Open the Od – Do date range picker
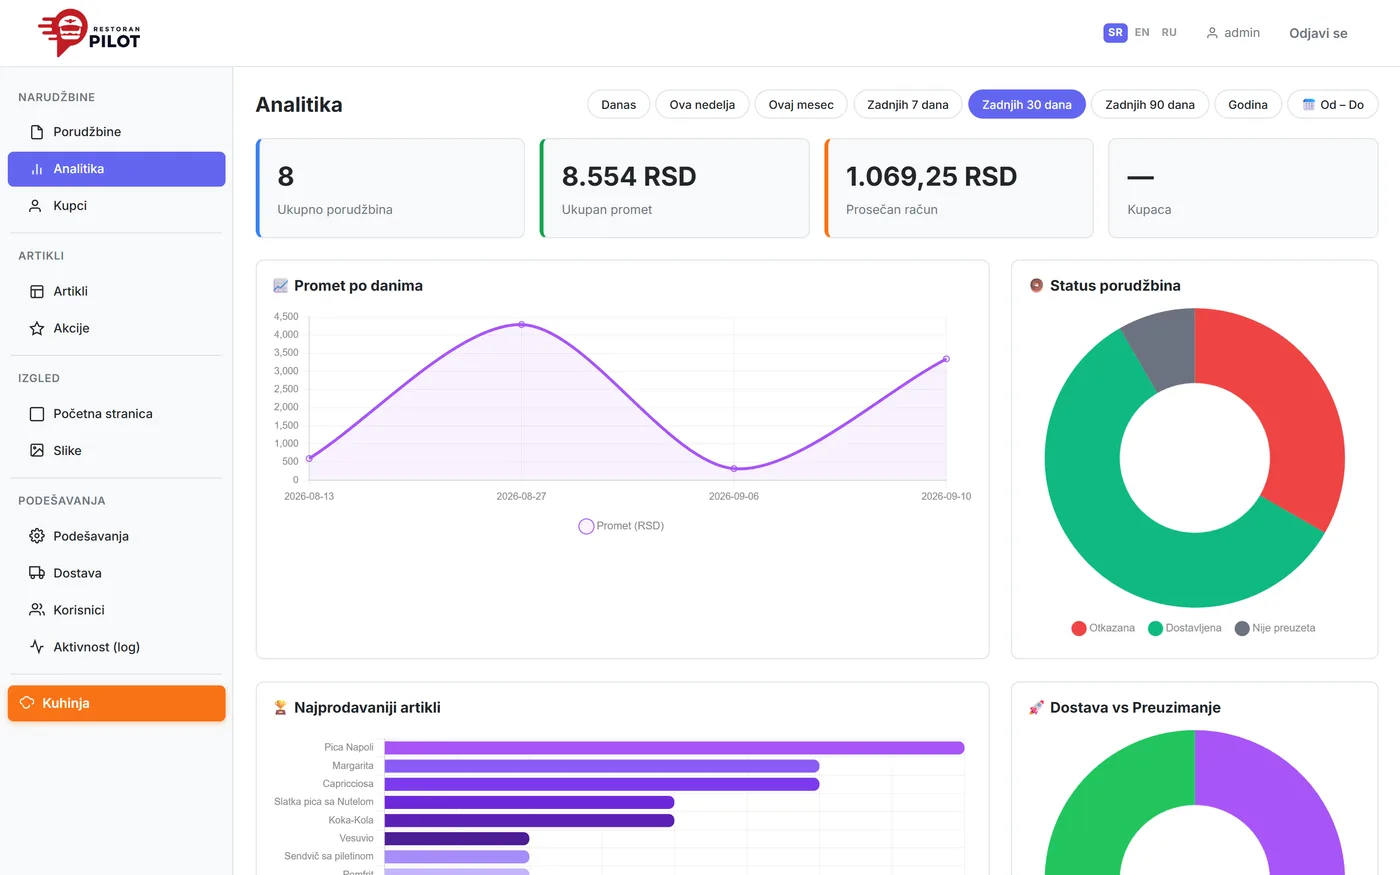 pyautogui.click(x=1333, y=105)
